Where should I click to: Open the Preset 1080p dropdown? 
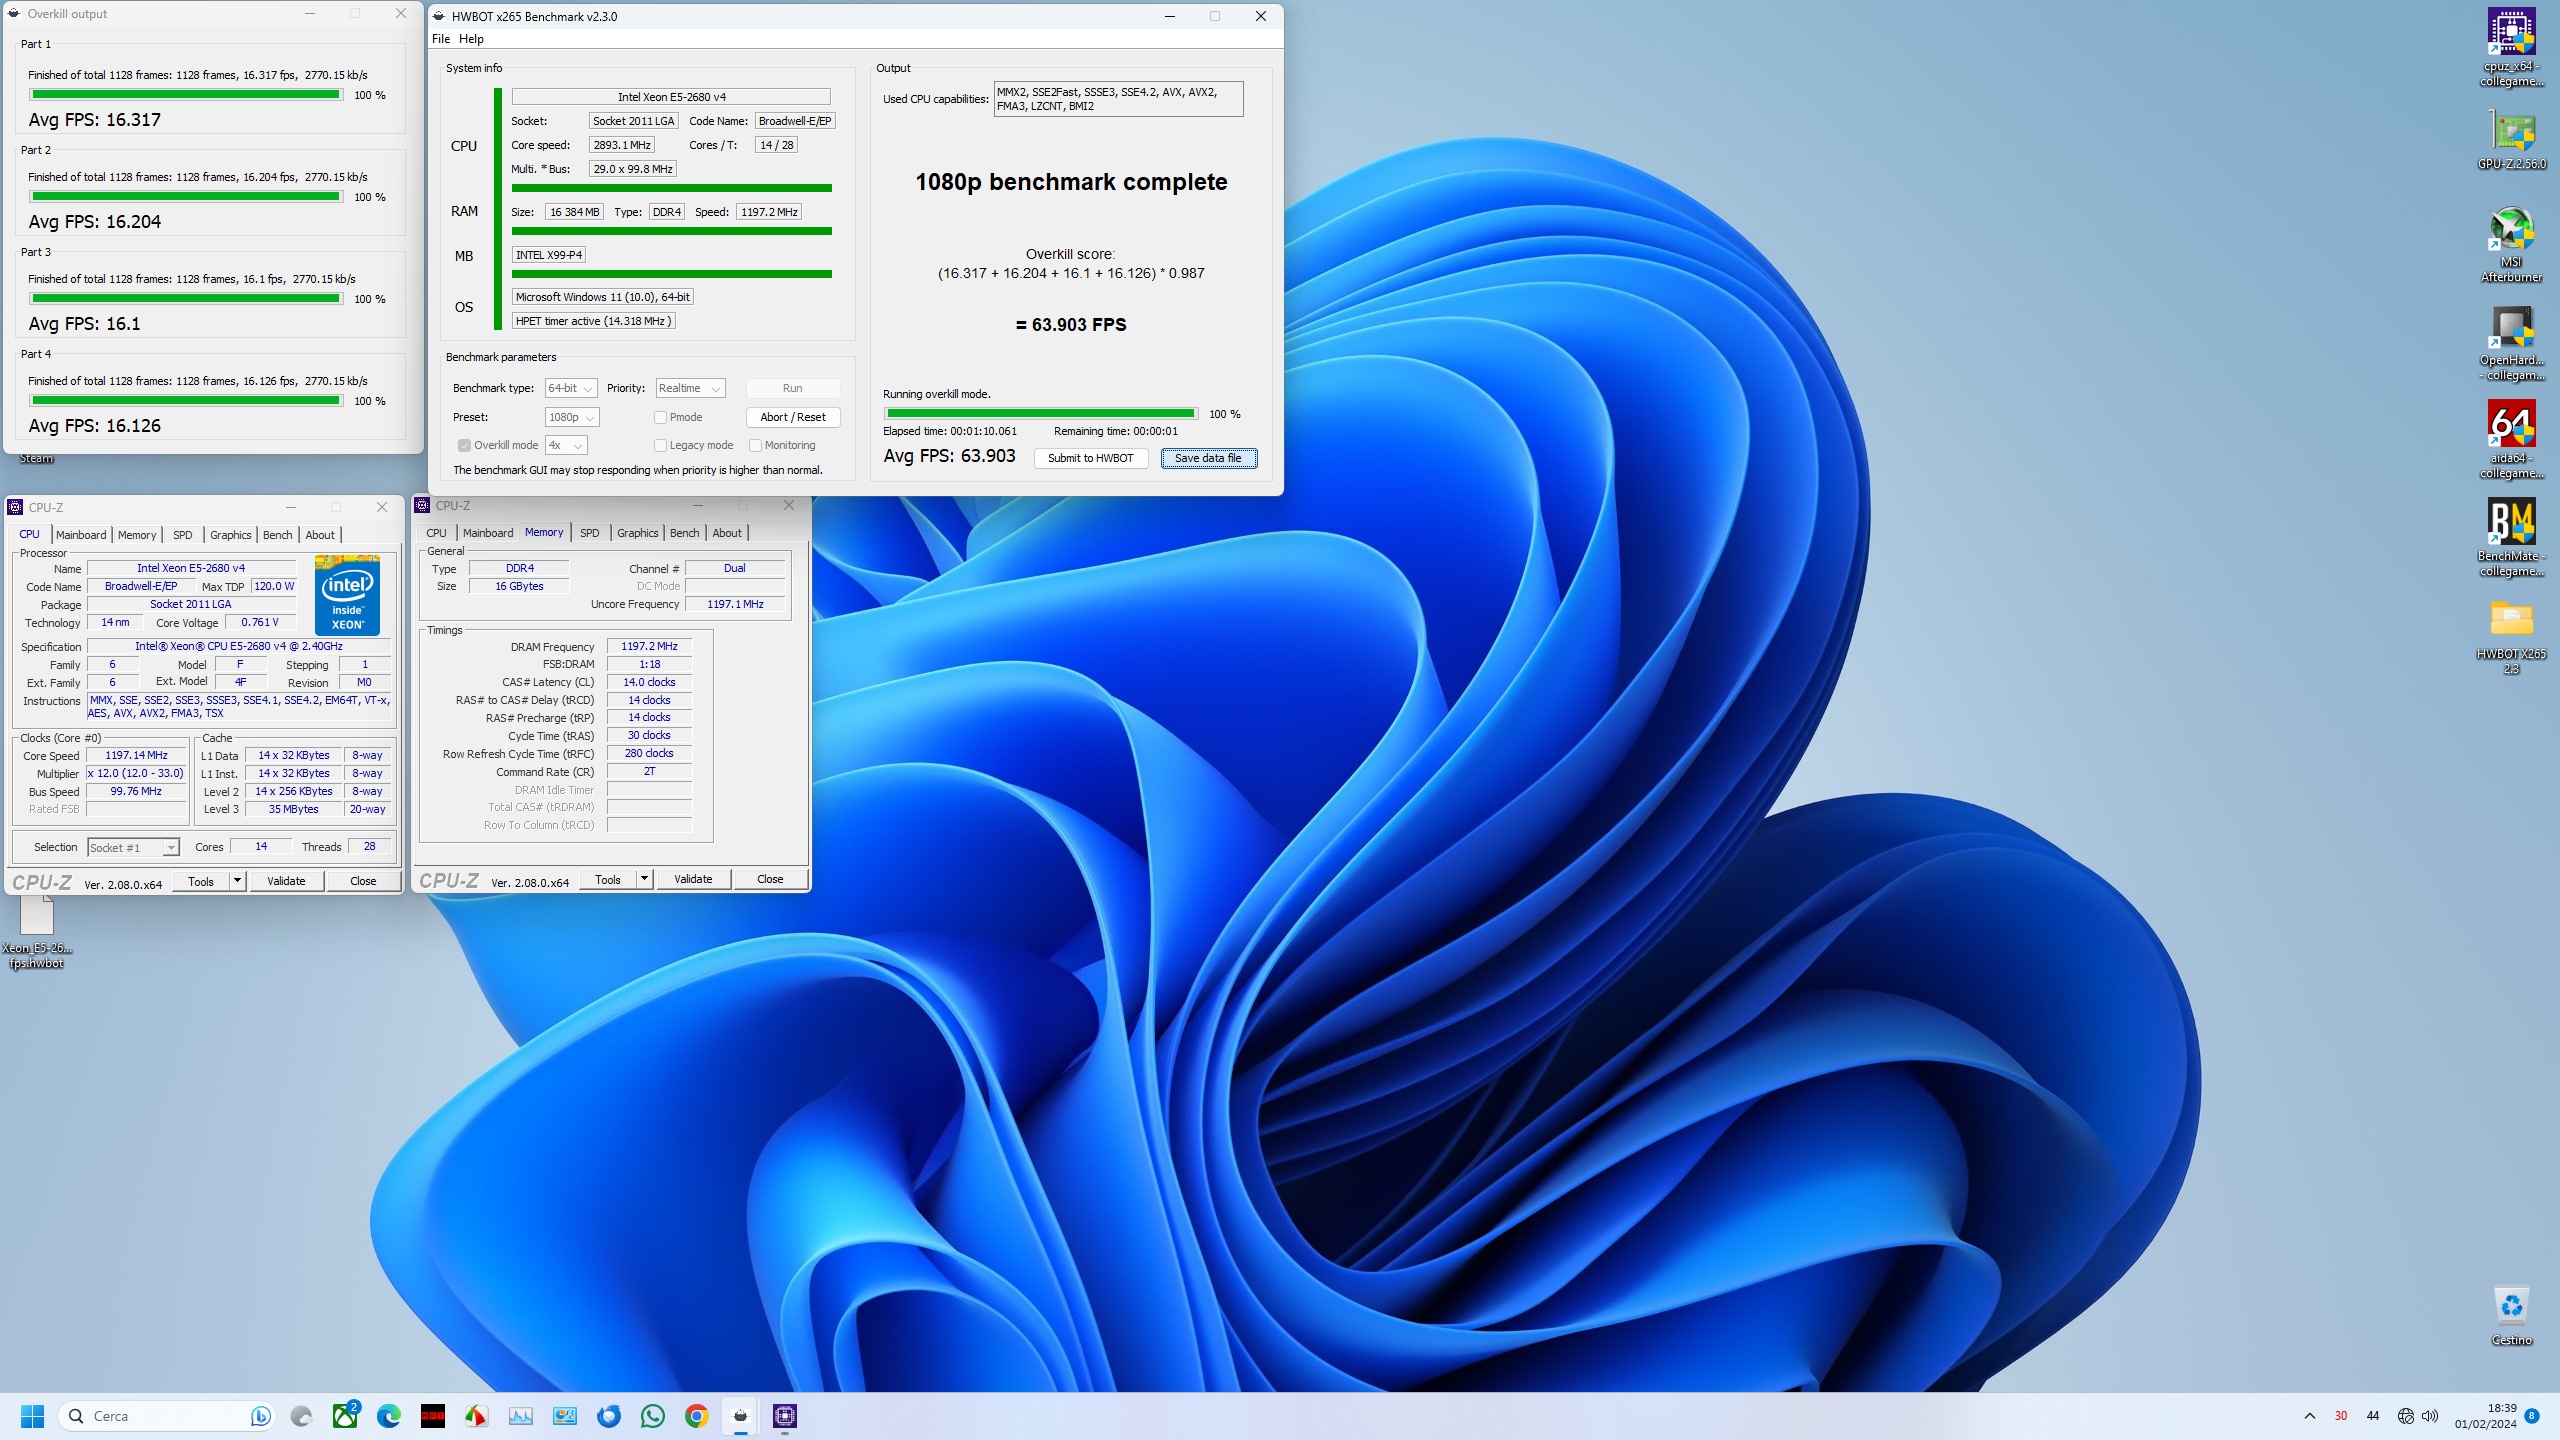click(571, 417)
